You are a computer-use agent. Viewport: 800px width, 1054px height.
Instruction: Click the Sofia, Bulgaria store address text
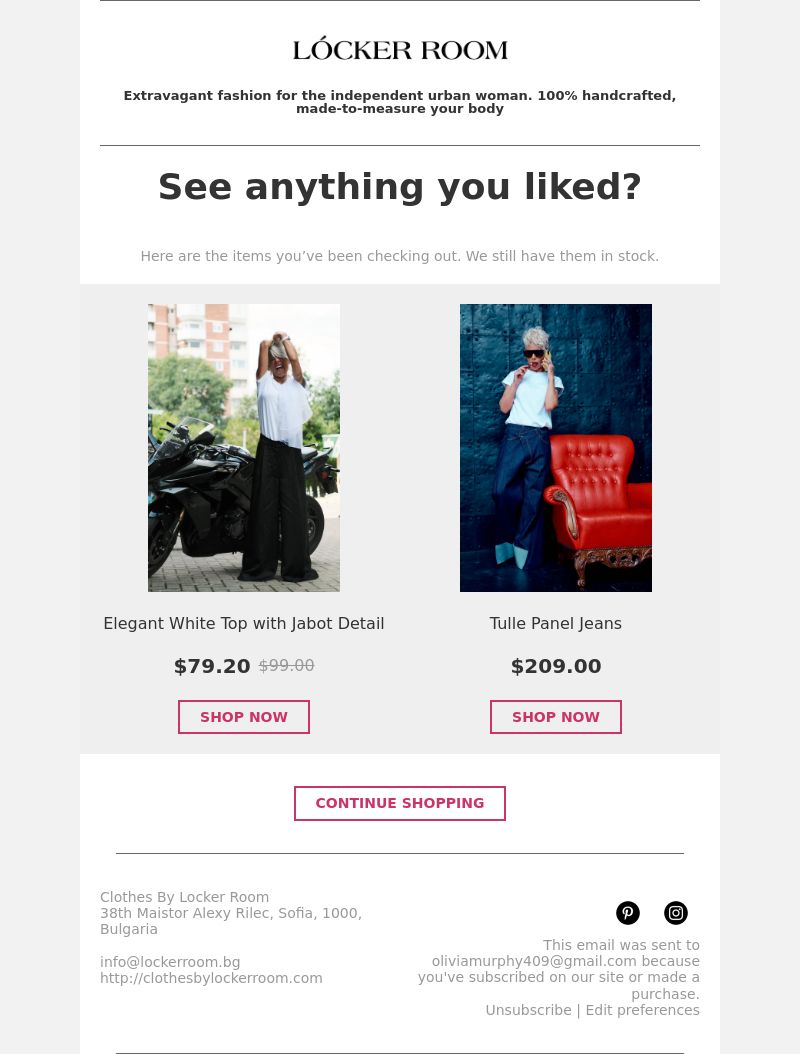(231, 921)
